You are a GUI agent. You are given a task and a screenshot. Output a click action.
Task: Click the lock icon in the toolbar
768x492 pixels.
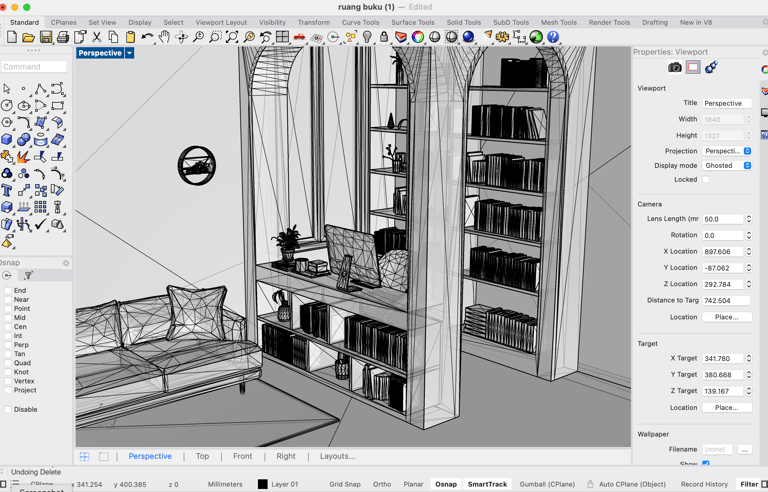click(x=384, y=37)
